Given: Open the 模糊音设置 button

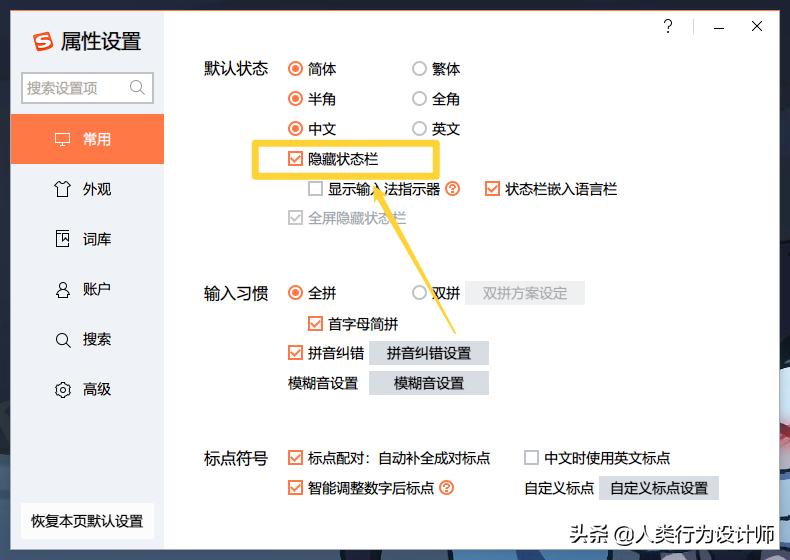Looking at the screenshot, I should point(429,383).
